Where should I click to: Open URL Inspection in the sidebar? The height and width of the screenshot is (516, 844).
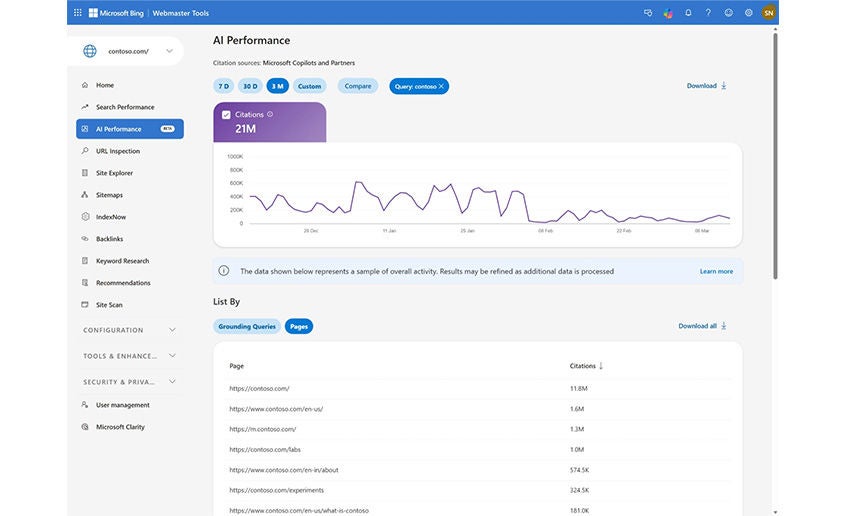(x=118, y=151)
